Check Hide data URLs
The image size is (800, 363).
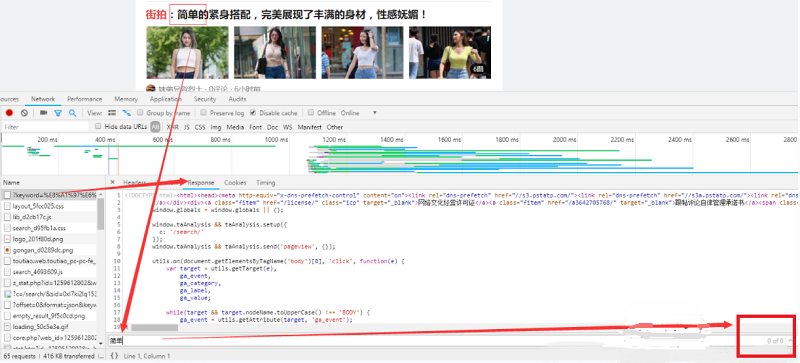tap(98, 127)
